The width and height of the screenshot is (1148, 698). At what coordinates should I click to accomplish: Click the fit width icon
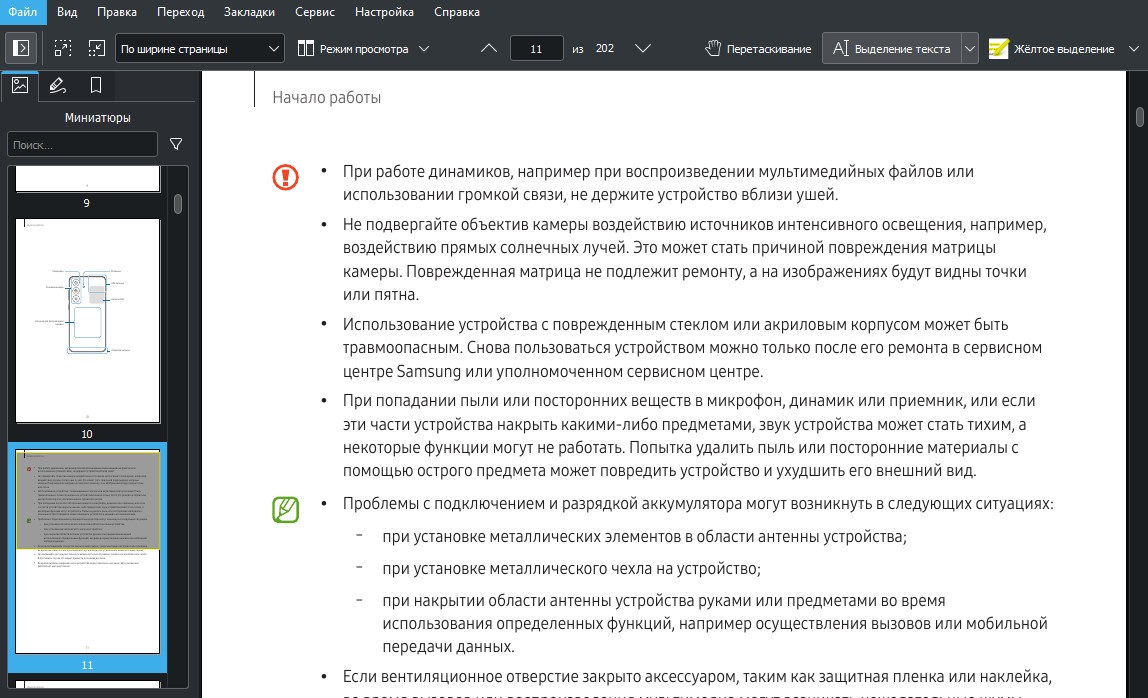pos(97,48)
